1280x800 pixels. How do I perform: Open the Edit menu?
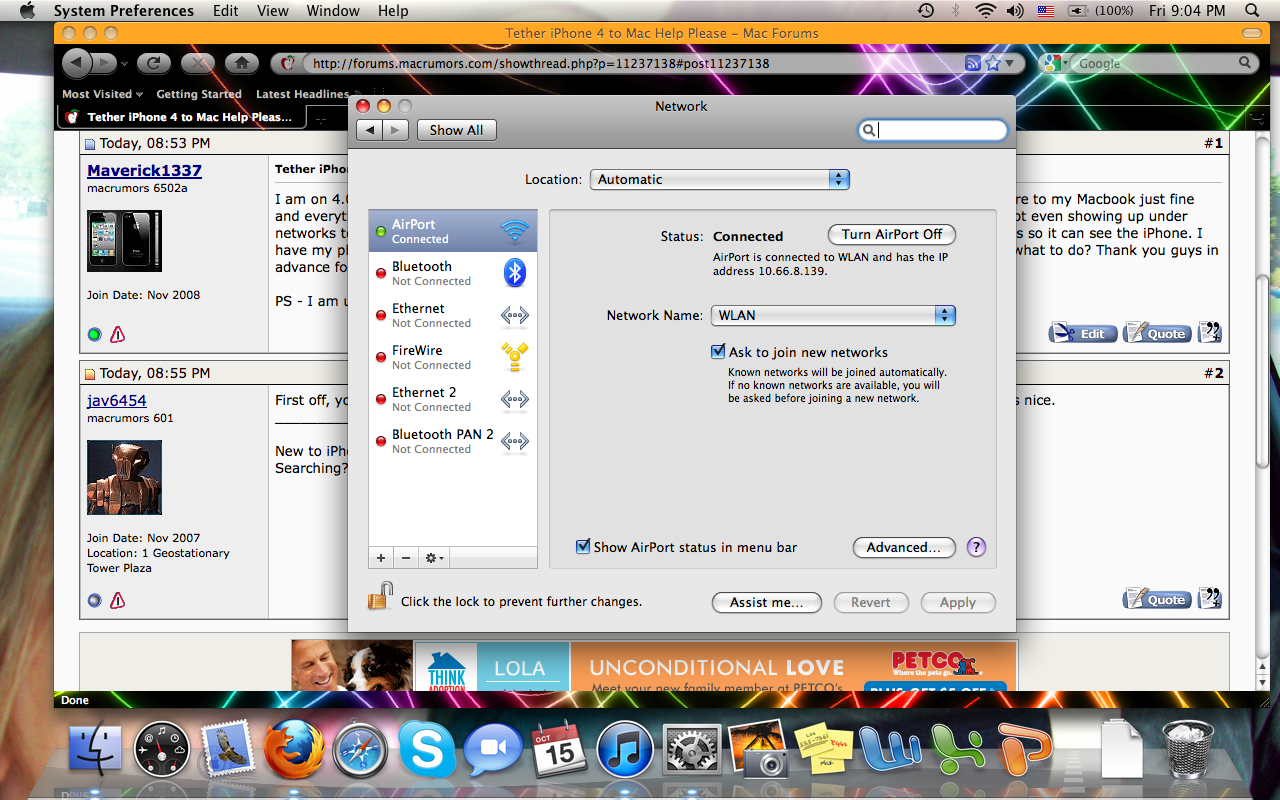coord(226,11)
